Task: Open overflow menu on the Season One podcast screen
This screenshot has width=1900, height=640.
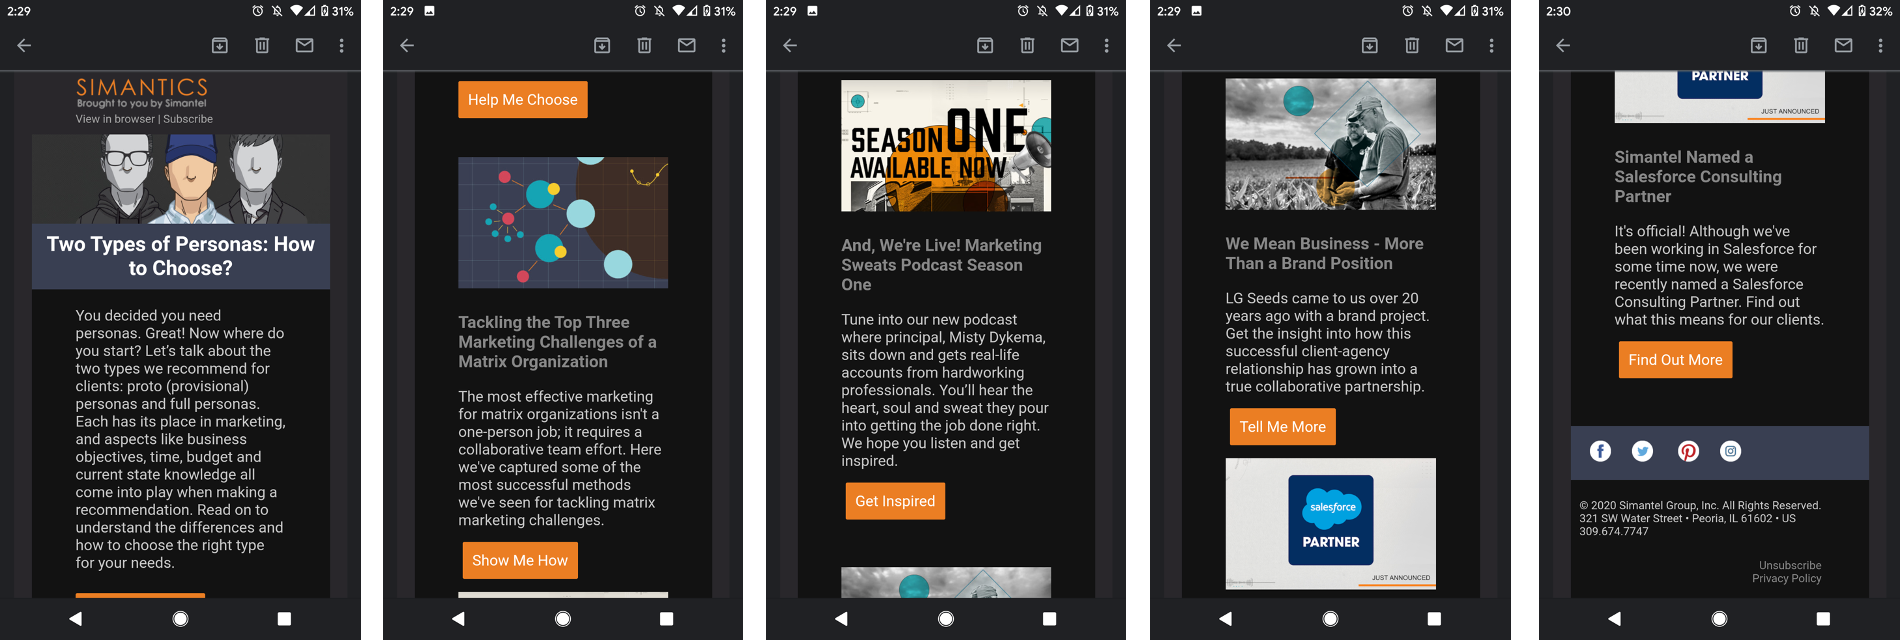Action: [1106, 45]
